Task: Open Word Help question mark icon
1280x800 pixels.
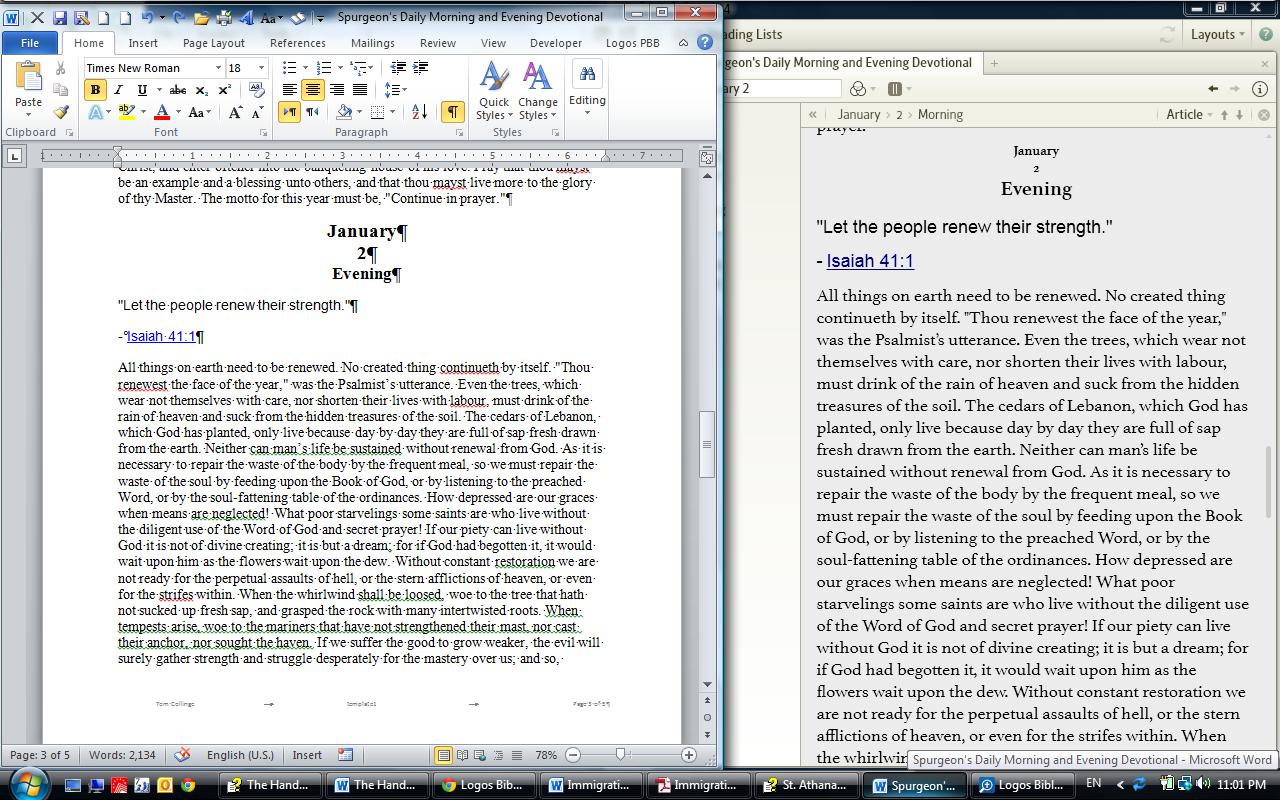Action: pos(705,43)
